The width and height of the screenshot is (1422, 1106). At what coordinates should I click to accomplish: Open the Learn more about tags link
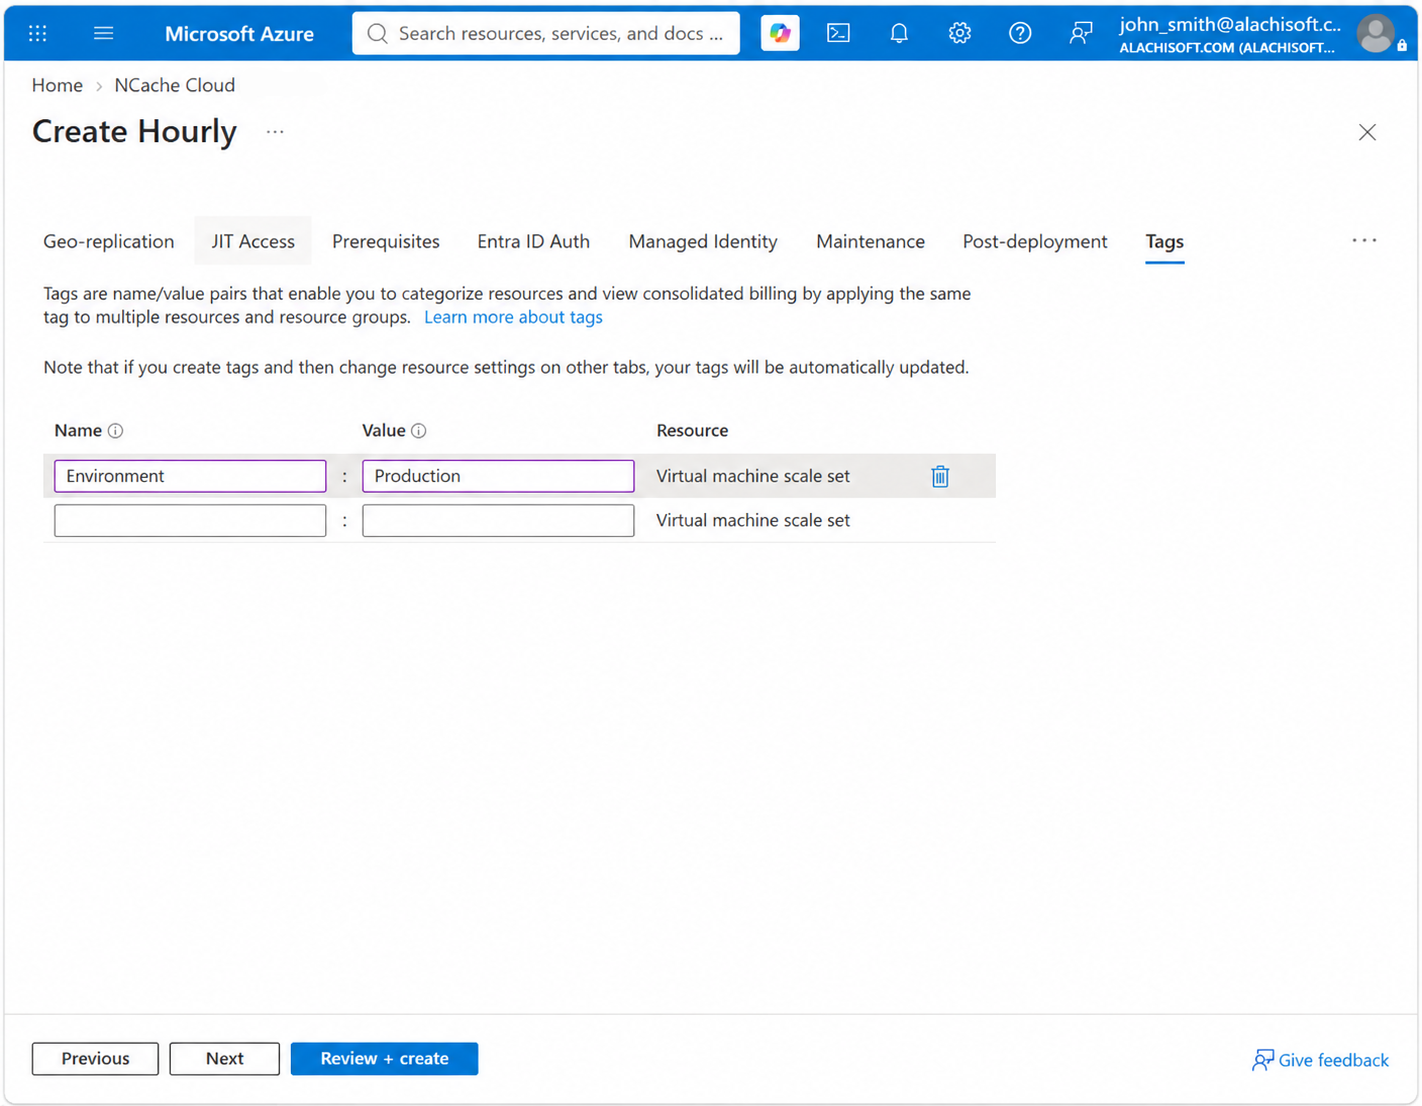(x=513, y=317)
